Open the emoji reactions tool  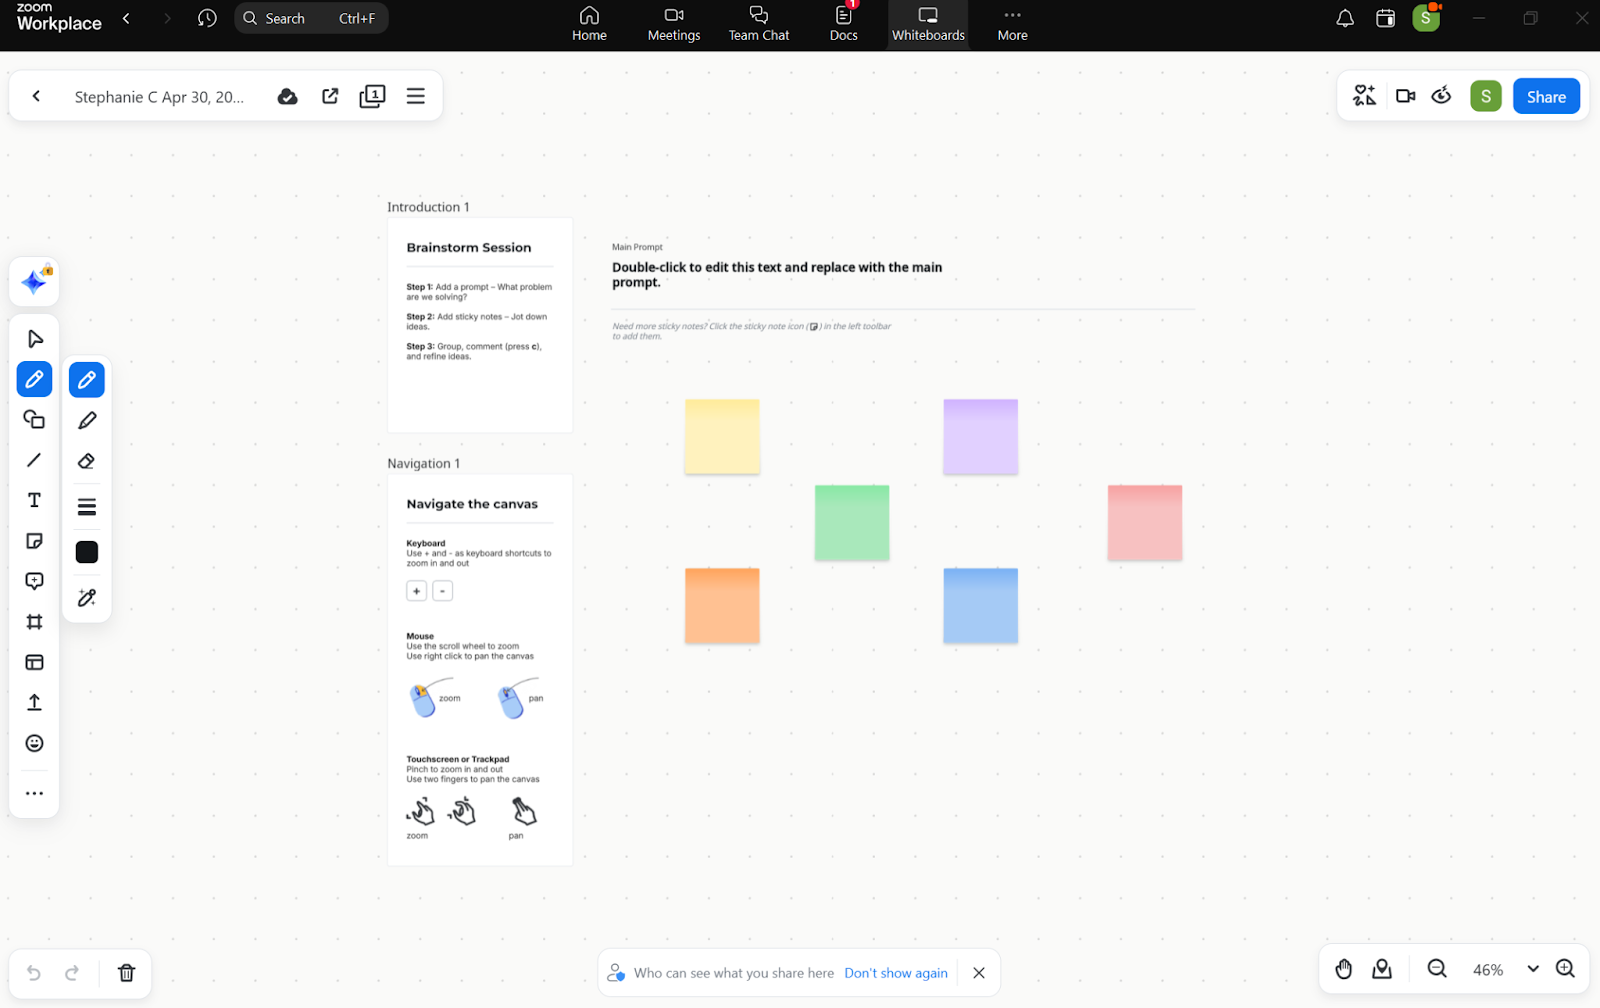coord(35,743)
